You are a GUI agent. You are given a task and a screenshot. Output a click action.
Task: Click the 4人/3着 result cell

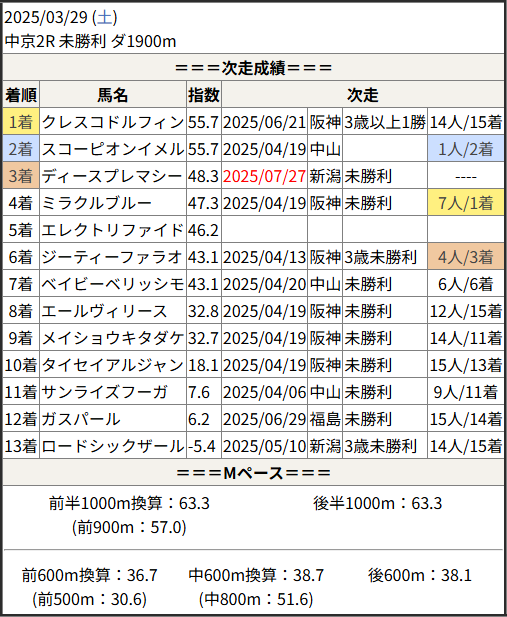466,257
